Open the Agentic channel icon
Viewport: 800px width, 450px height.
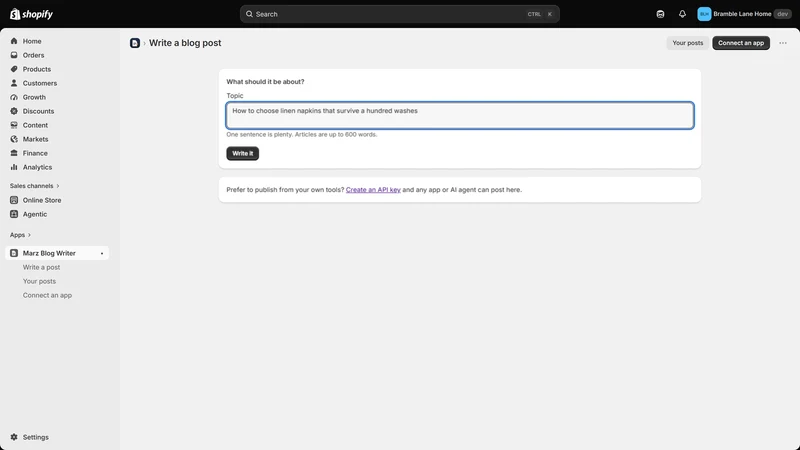(x=14, y=214)
